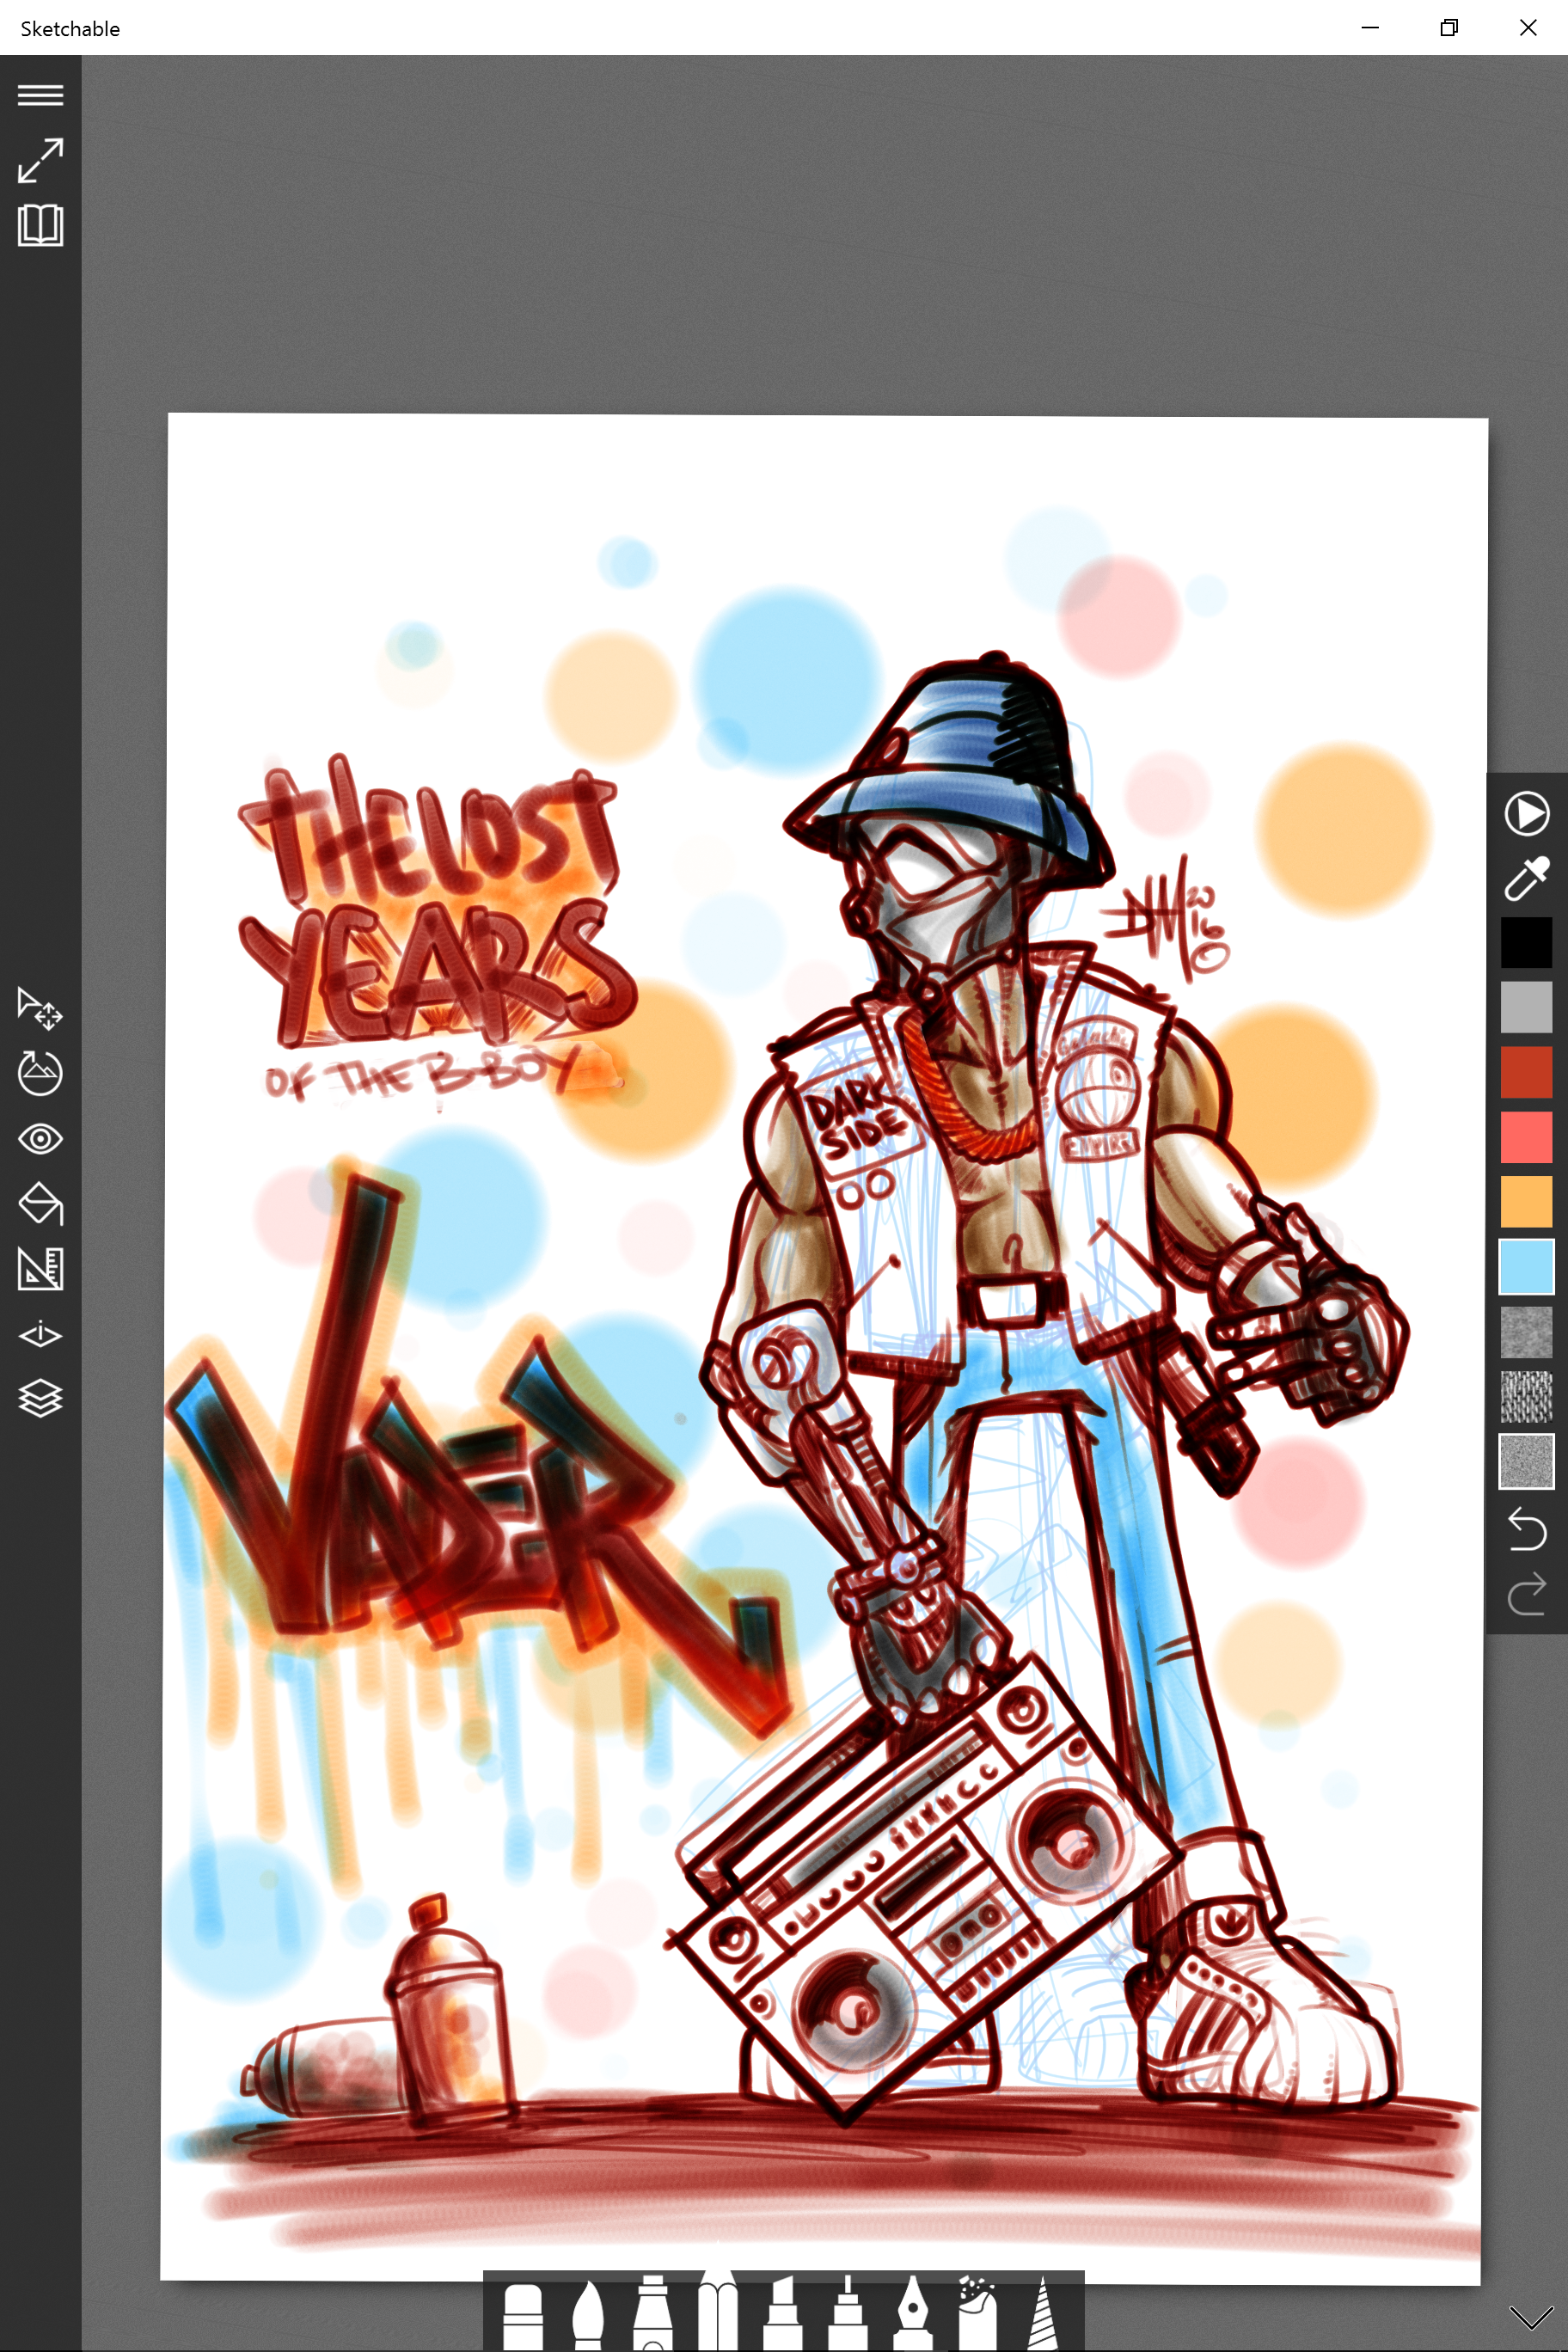The image size is (1568, 2352).
Task: Choose the first gray texture swatch
Action: 1526,1332
